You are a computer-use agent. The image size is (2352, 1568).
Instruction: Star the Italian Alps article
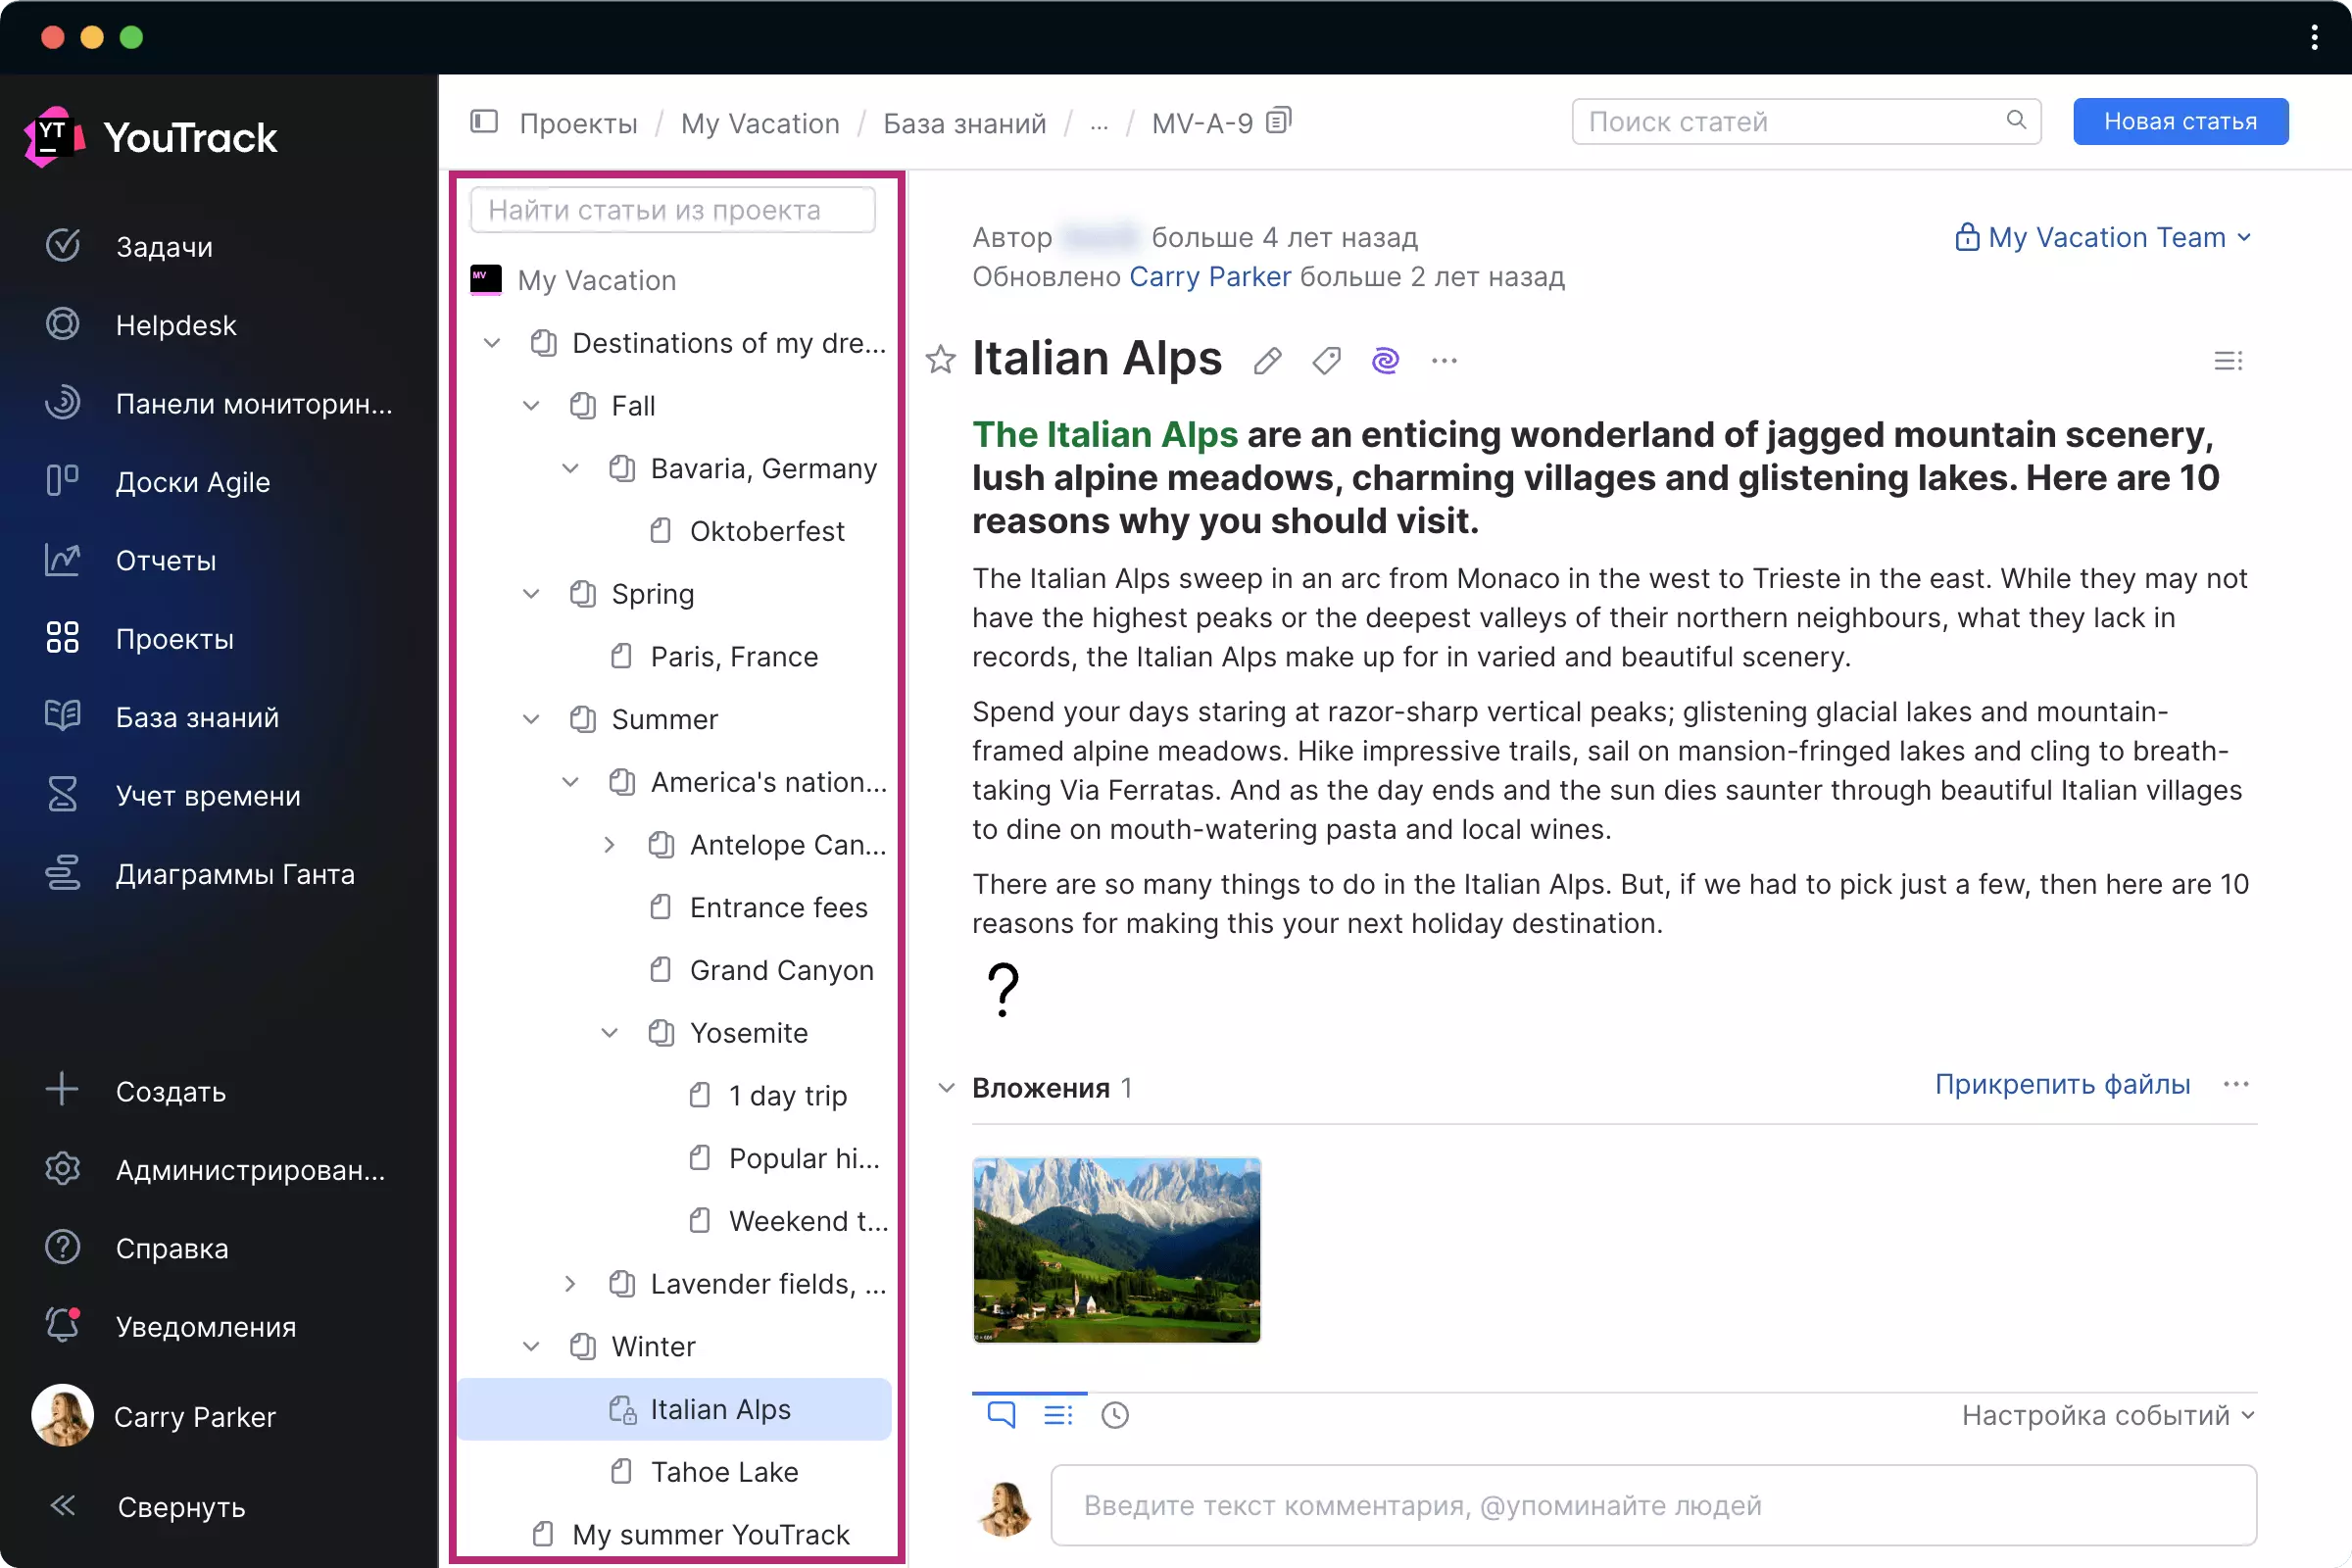coord(940,360)
